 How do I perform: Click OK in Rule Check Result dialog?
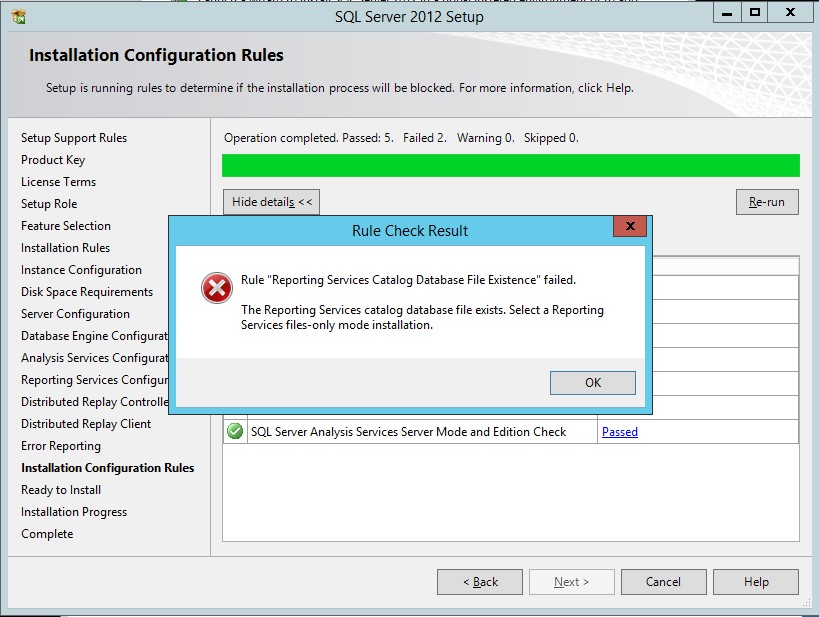[593, 383]
